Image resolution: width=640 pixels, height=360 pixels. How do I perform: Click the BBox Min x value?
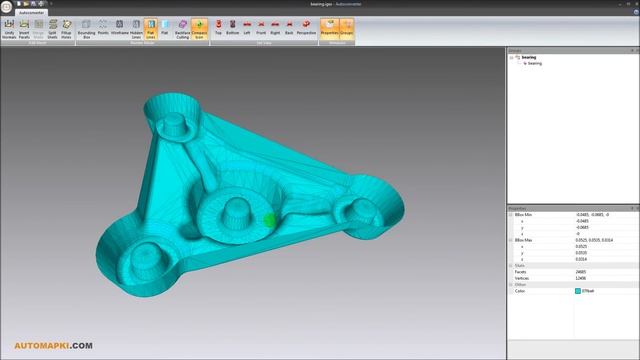point(582,221)
